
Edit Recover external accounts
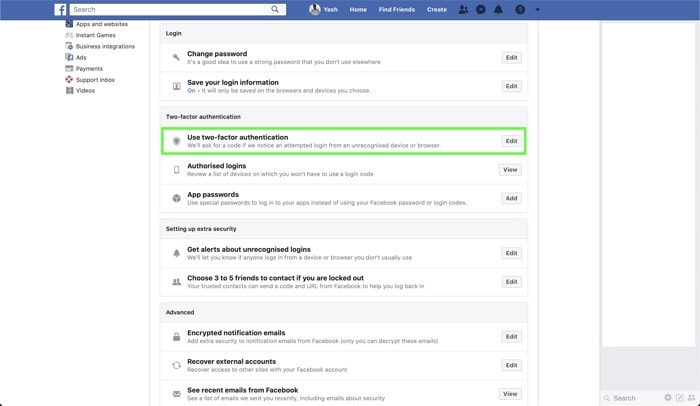coord(512,365)
